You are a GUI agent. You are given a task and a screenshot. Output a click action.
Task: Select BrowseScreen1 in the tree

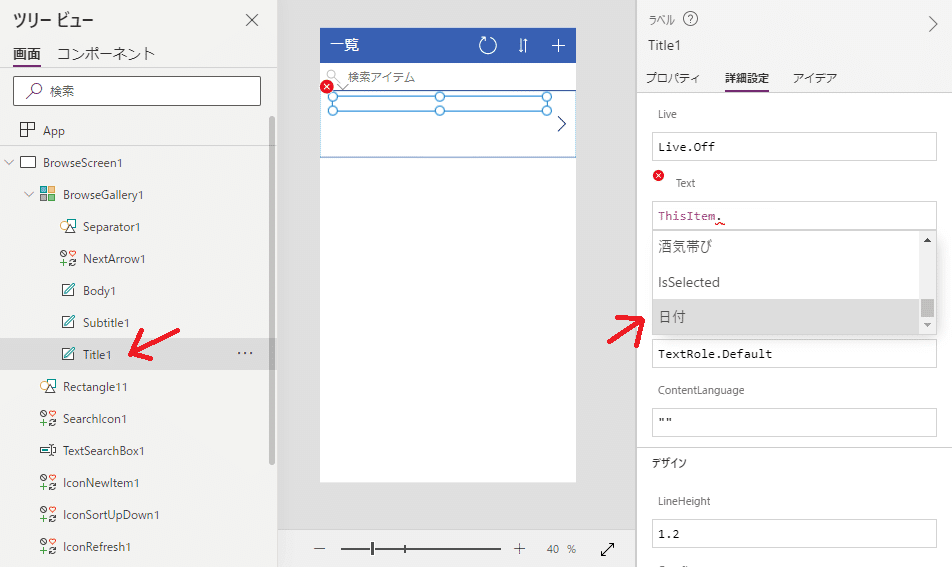(83, 163)
